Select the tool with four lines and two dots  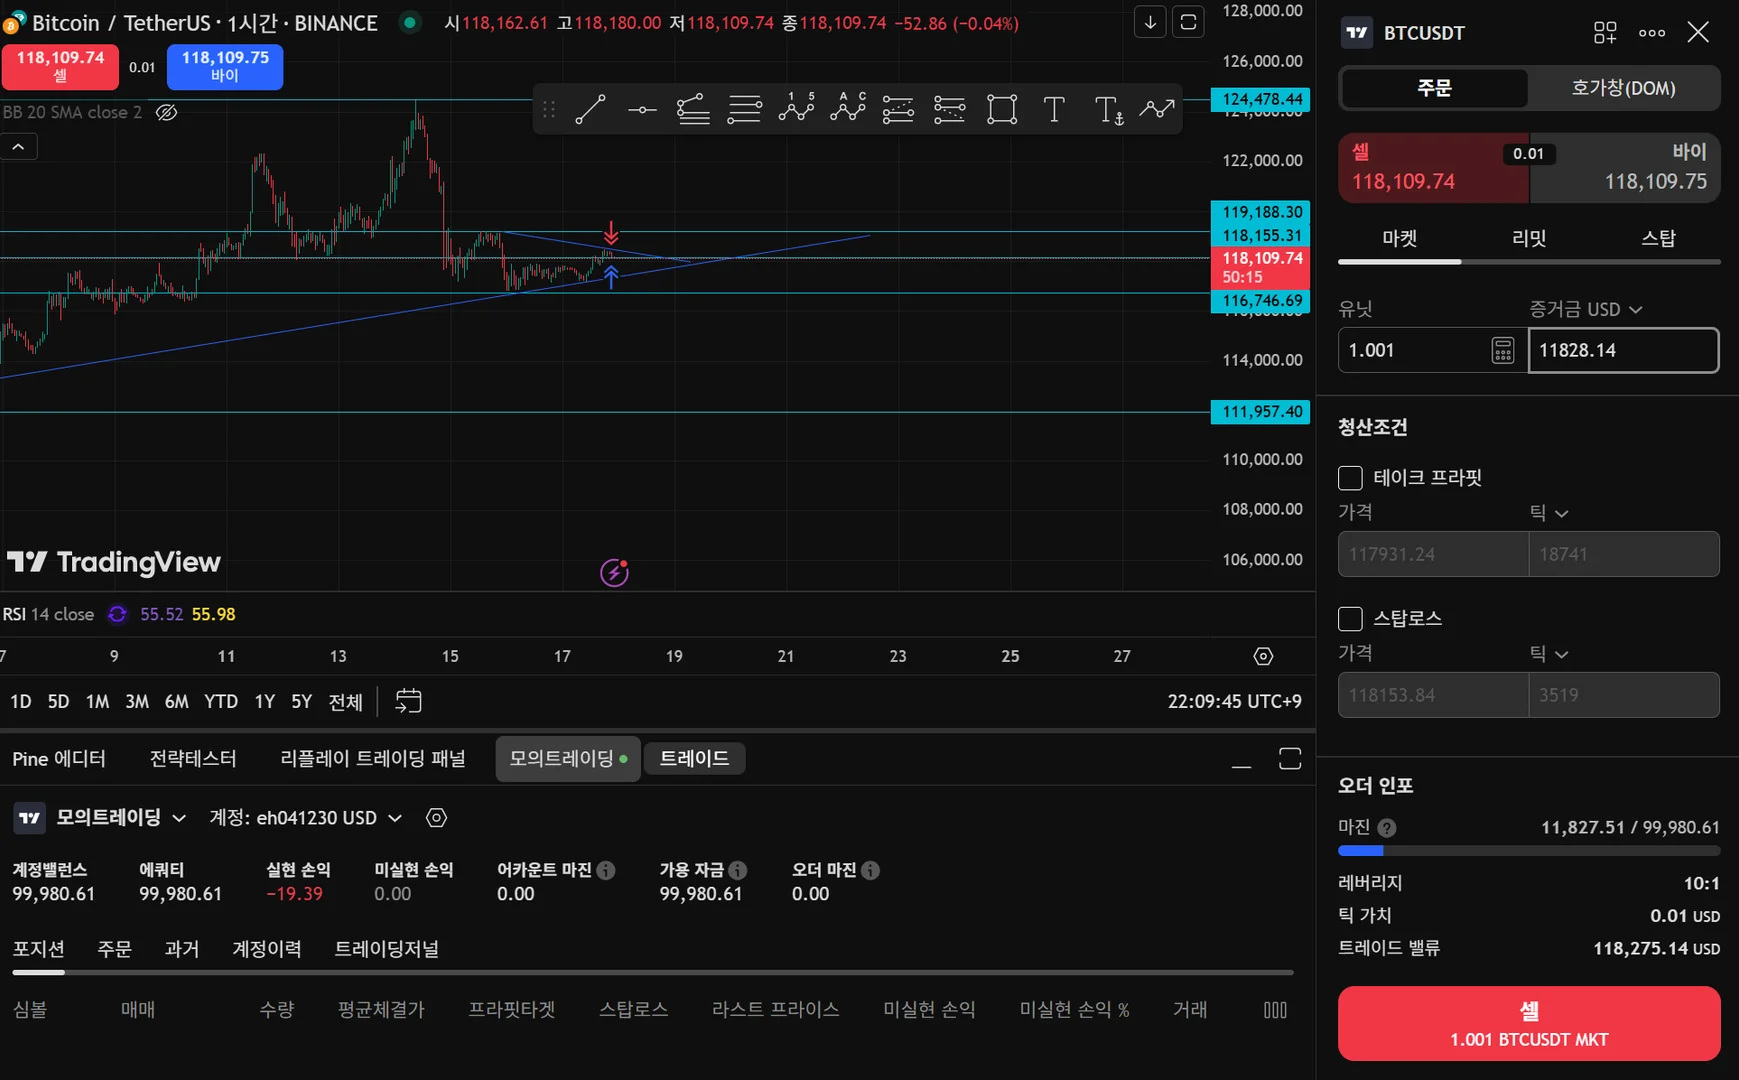point(744,109)
